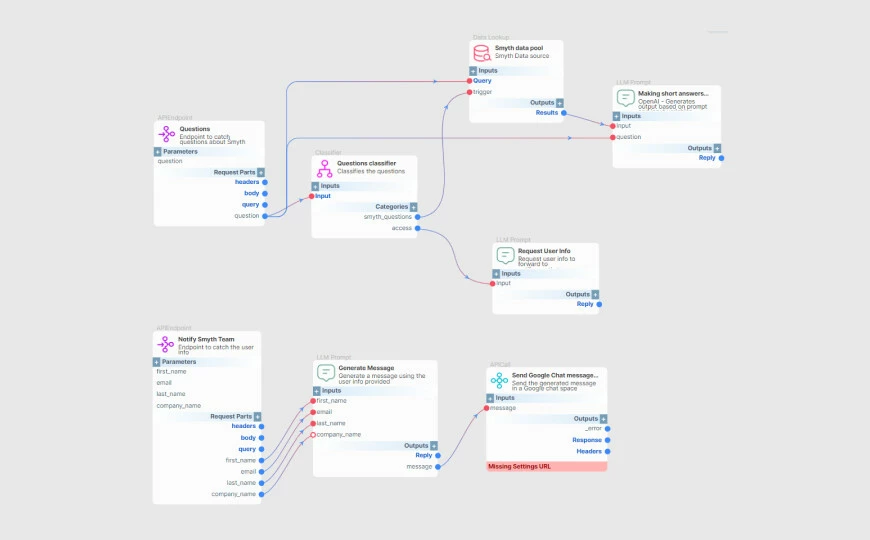Click the Questions node question output port
This screenshot has width=870, height=540.
265,216
